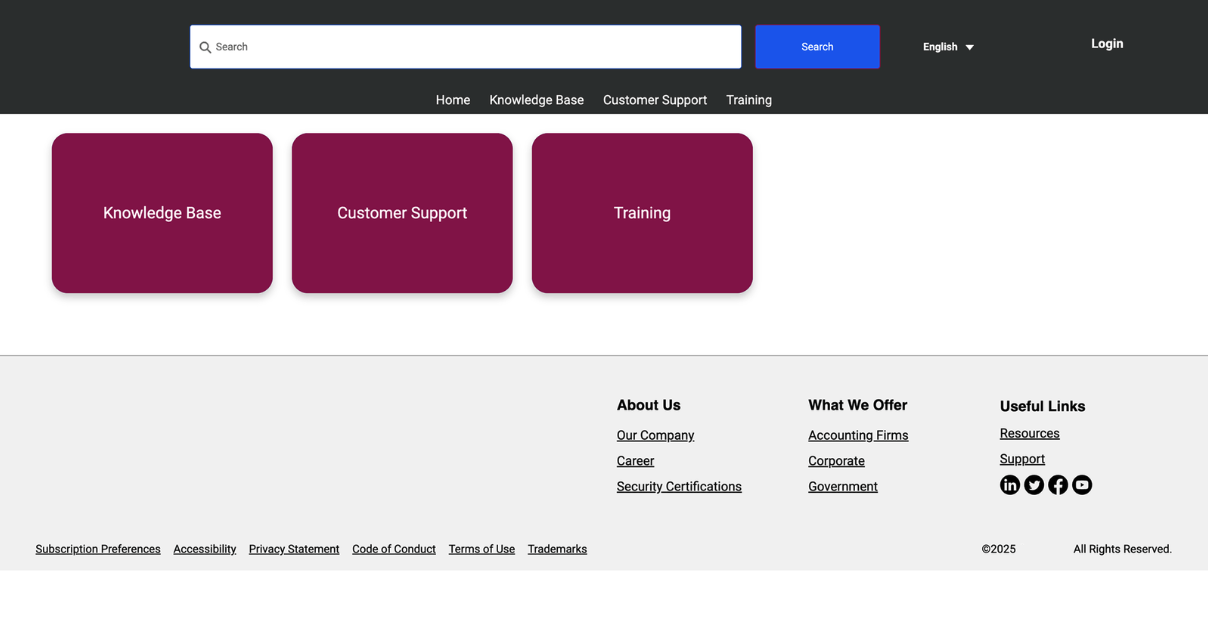Click the About Us heading

coord(648,405)
